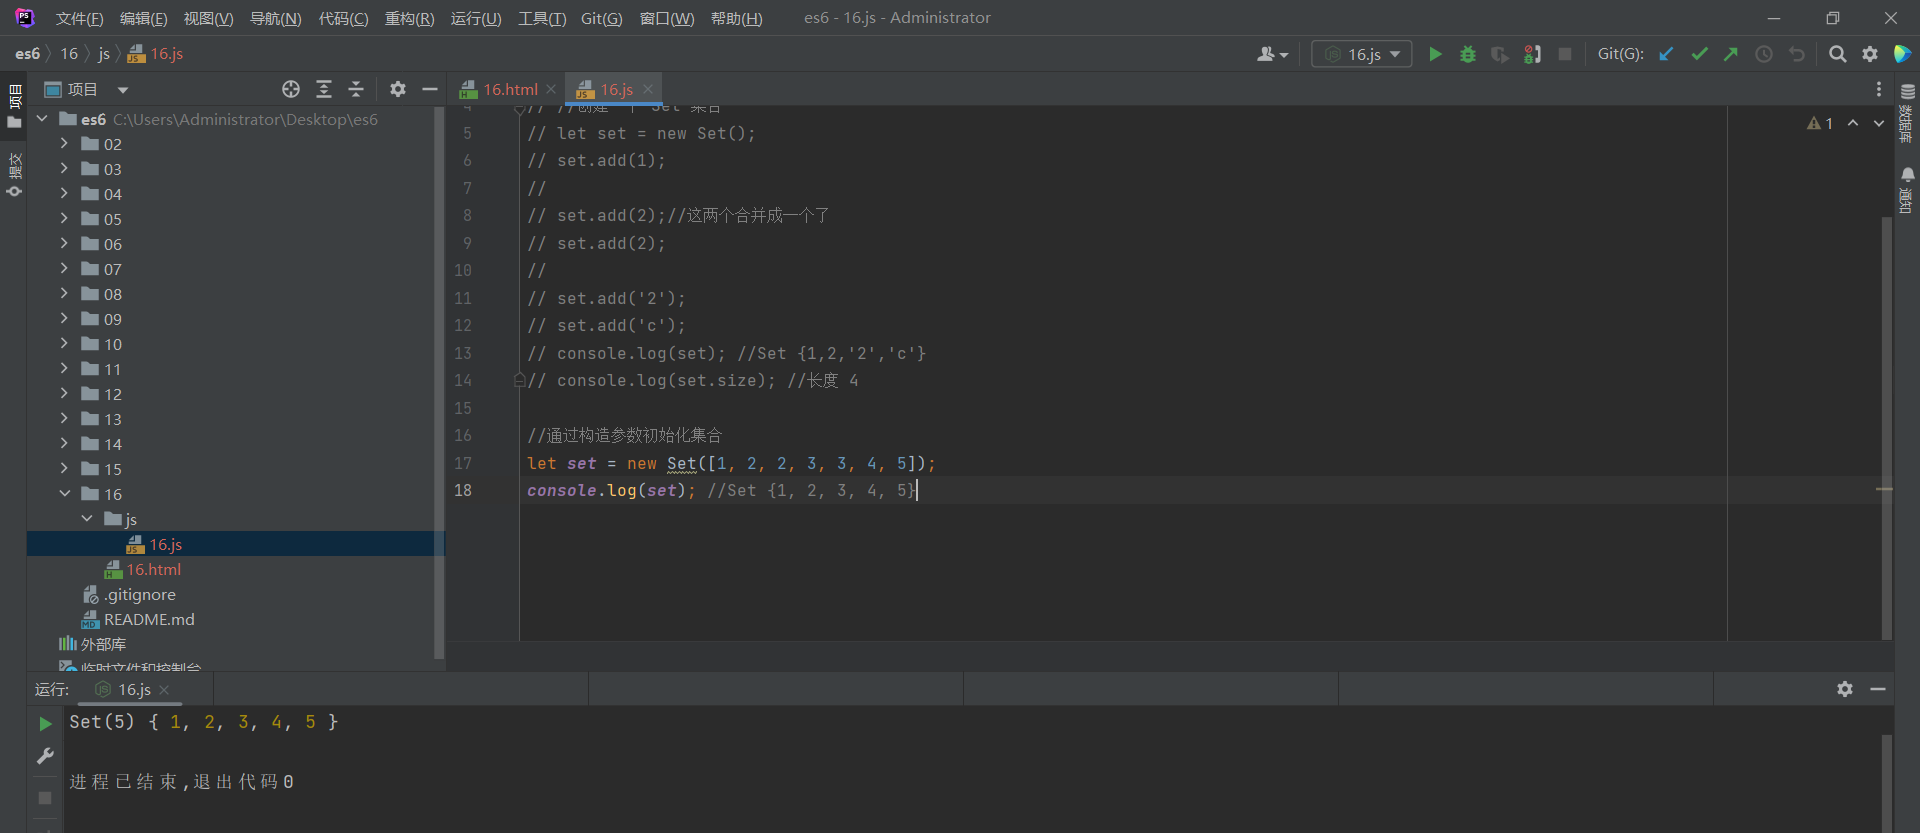Open the 编辑(E) menu
The height and width of the screenshot is (833, 1920).
pos(144,18)
